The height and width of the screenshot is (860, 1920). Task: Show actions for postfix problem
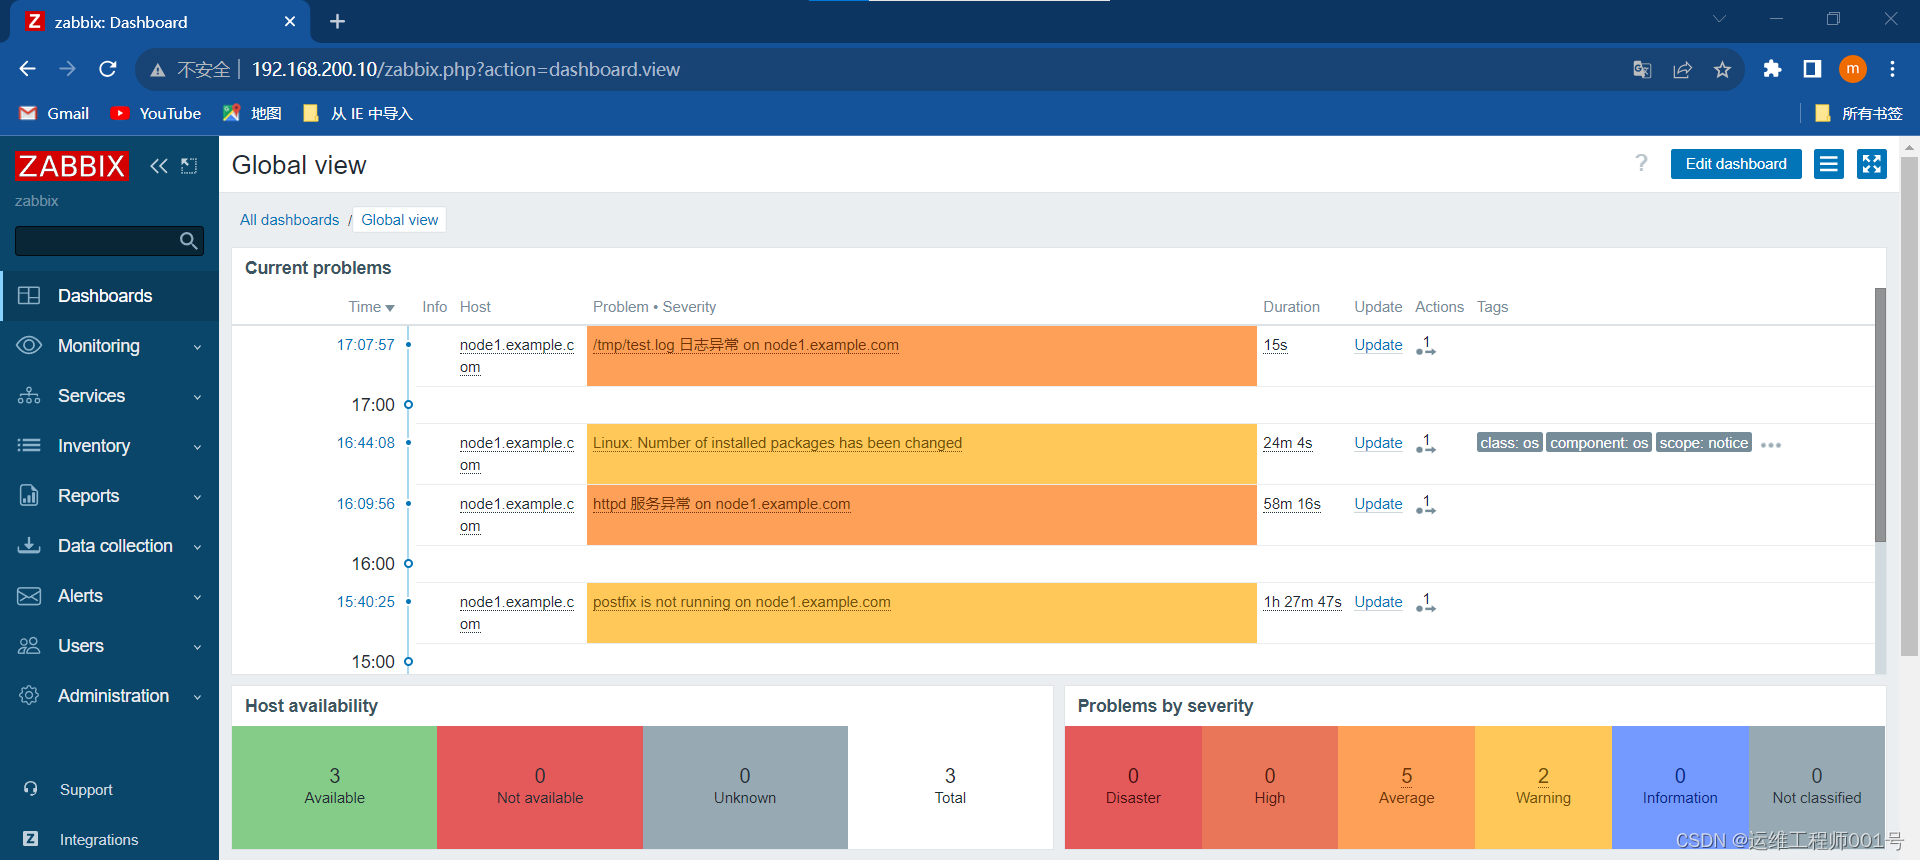[x=1426, y=603]
